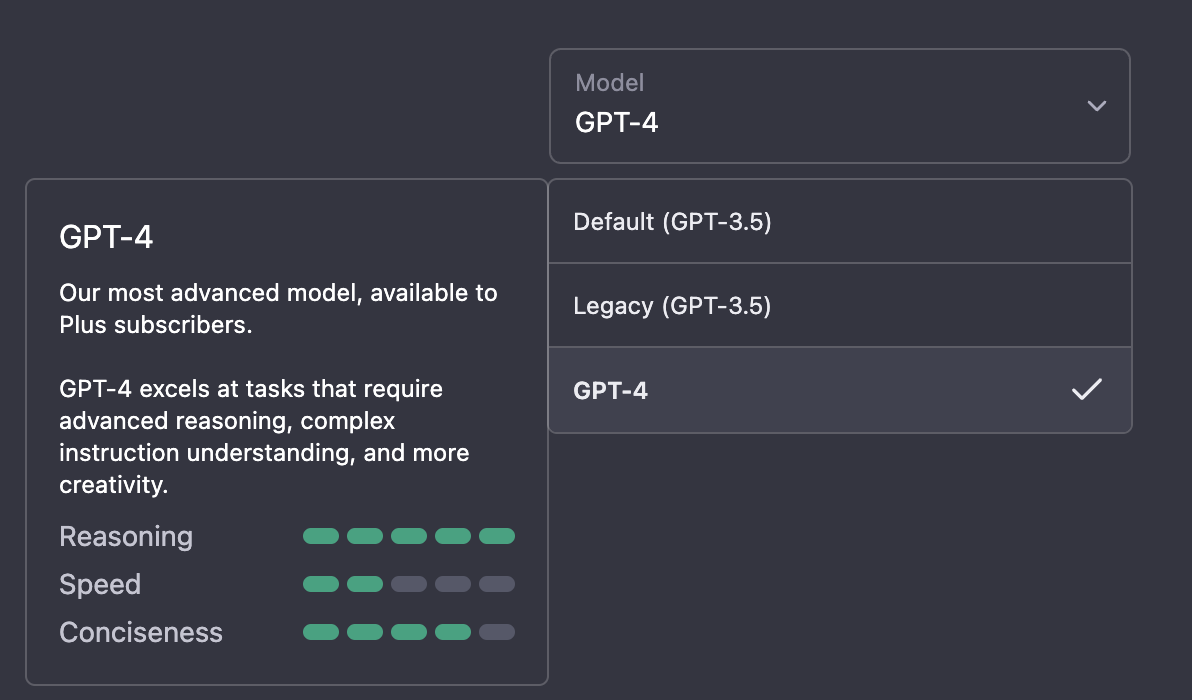This screenshot has width=1192, height=700.
Task: Click the checkmark next to GPT-4
Action: (x=1087, y=390)
